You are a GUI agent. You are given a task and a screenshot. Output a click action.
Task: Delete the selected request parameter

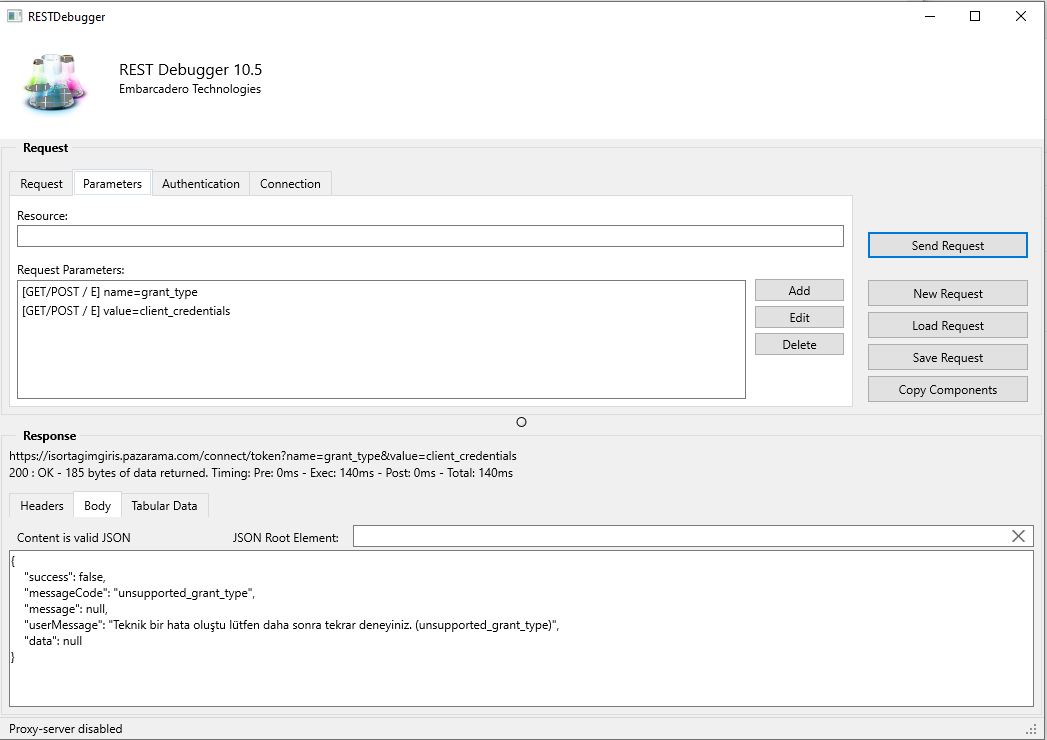799,344
